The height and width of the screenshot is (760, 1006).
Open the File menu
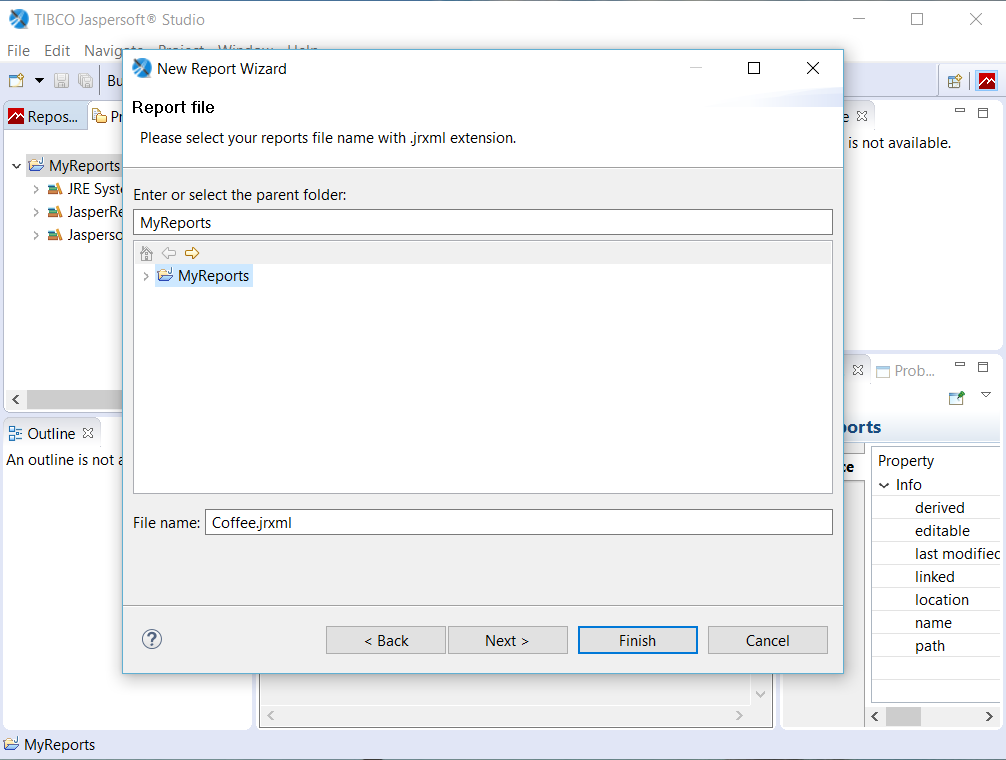(x=18, y=51)
